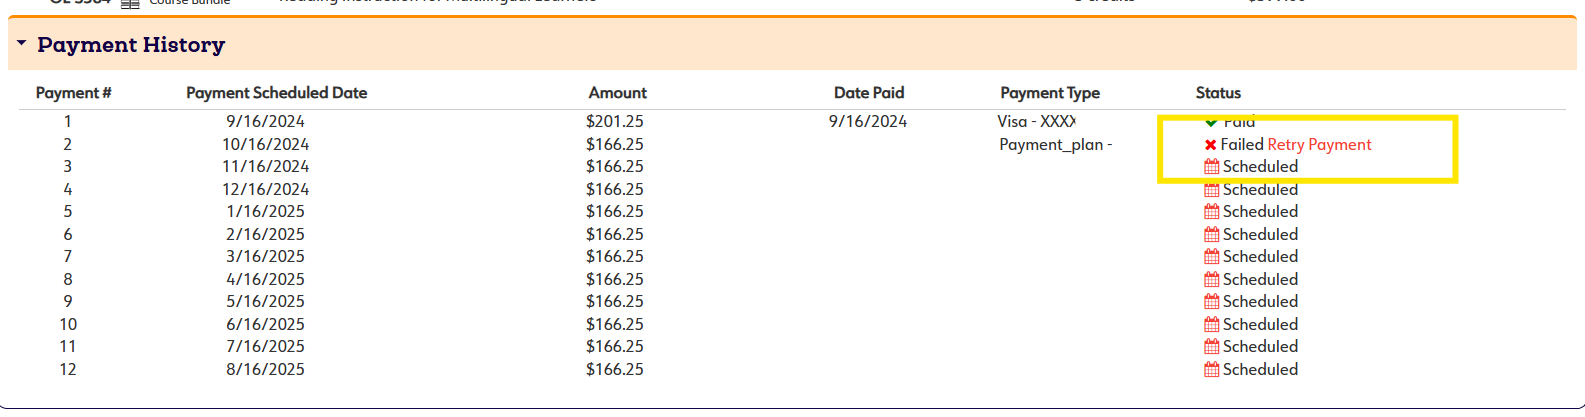
Task: Click calendar icon for payment 4
Action: coord(1211,190)
